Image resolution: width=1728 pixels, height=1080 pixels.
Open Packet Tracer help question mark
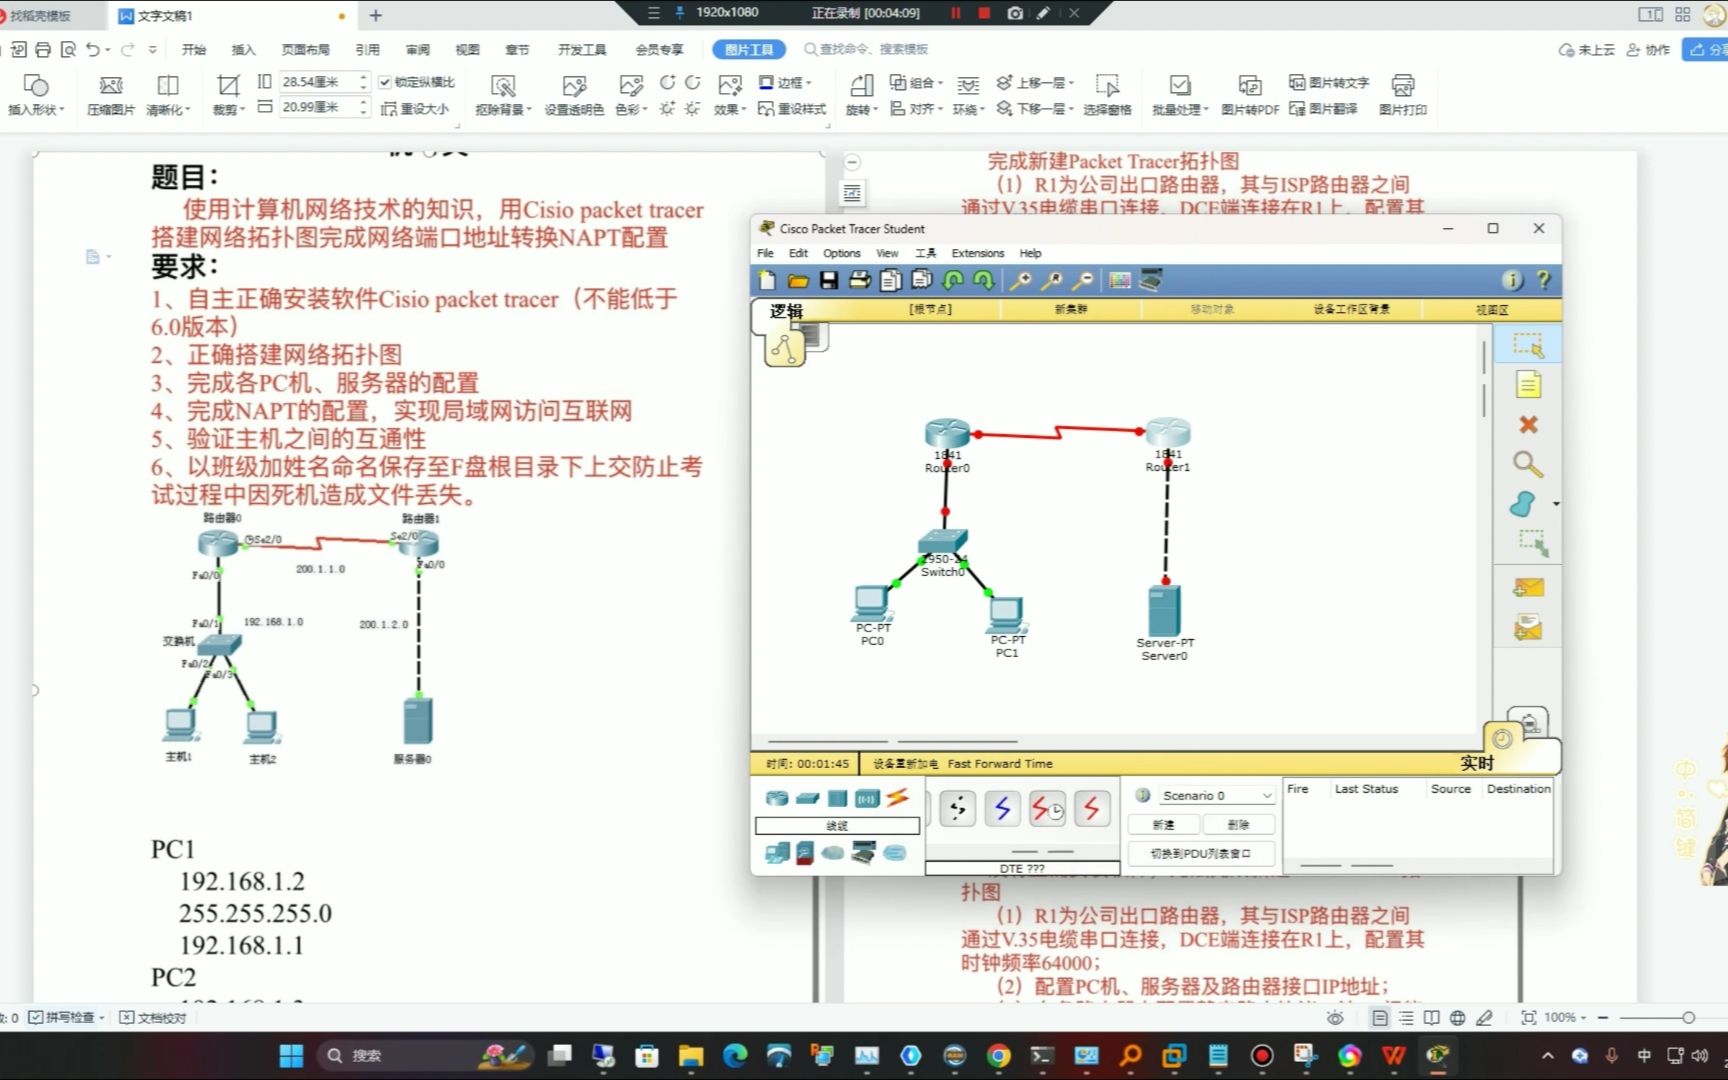tap(1543, 280)
